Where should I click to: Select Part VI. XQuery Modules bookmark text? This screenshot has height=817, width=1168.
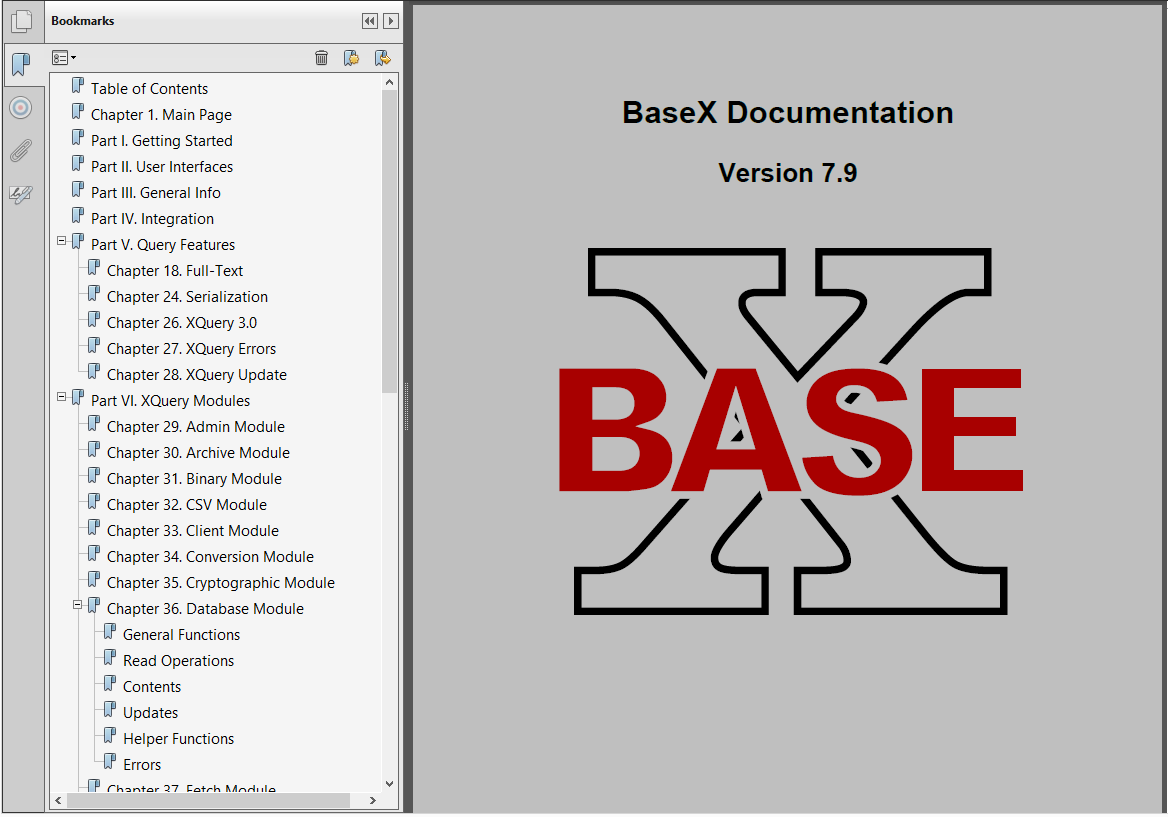170,401
